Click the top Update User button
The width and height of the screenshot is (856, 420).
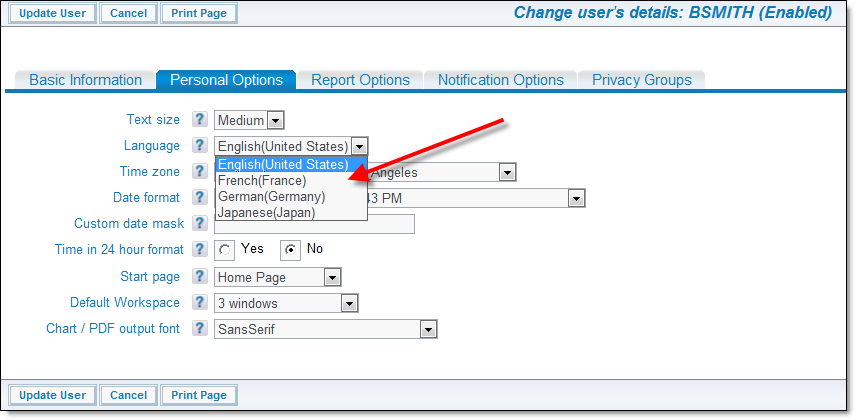coord(52,13)
